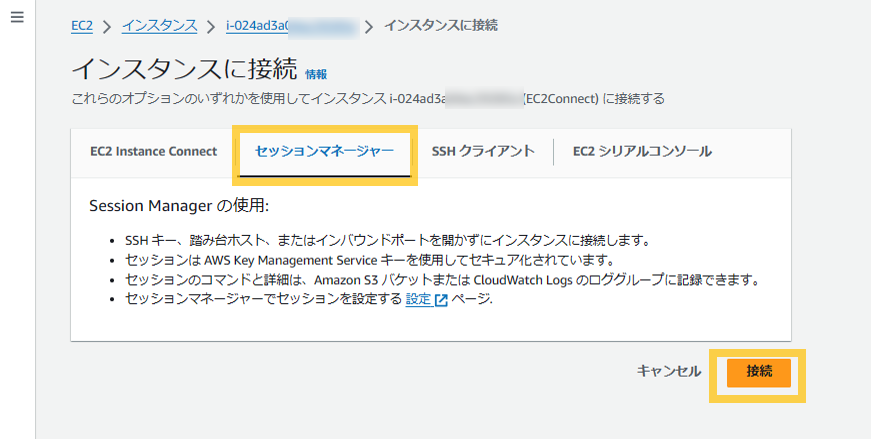The height and width of the screenshot is (441, 871).
Task: Open the hamburger navigation menu
Action: 17,18
